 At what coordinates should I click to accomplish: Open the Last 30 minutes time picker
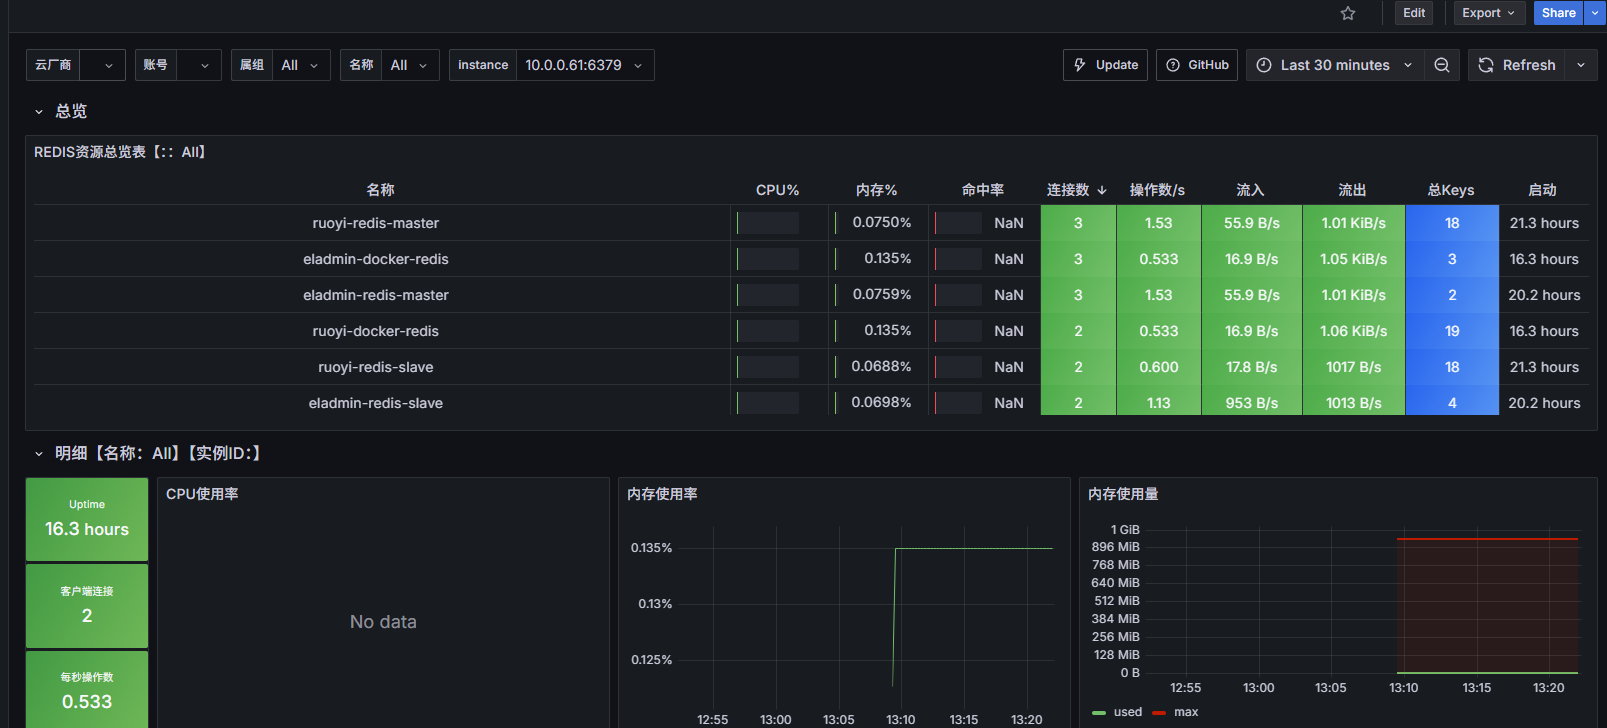click(x=1334, y=65)
